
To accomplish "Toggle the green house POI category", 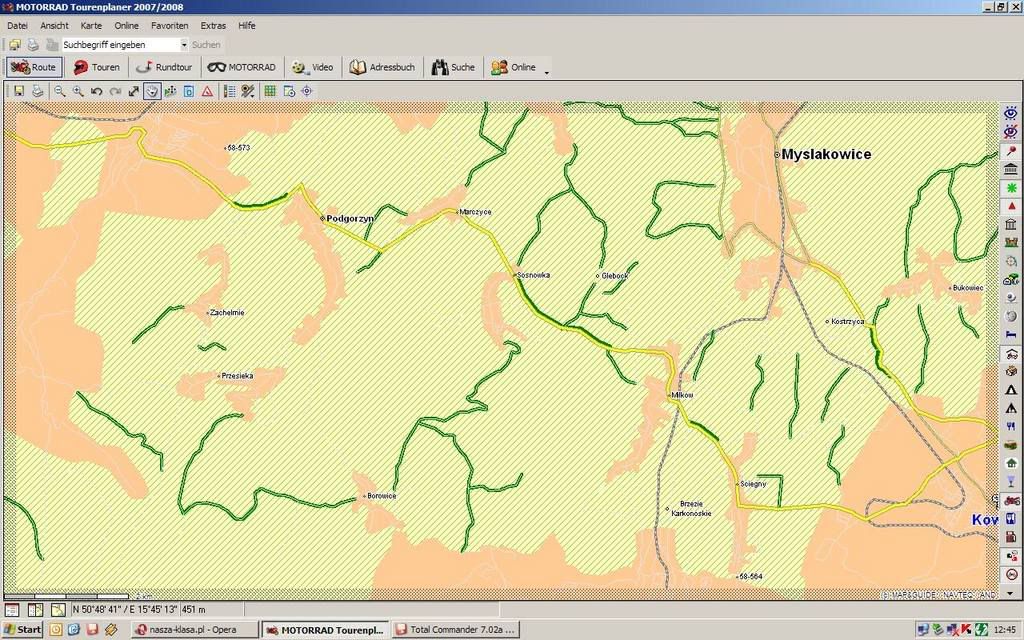I will pyautogui.click(x=1011, y=464).
